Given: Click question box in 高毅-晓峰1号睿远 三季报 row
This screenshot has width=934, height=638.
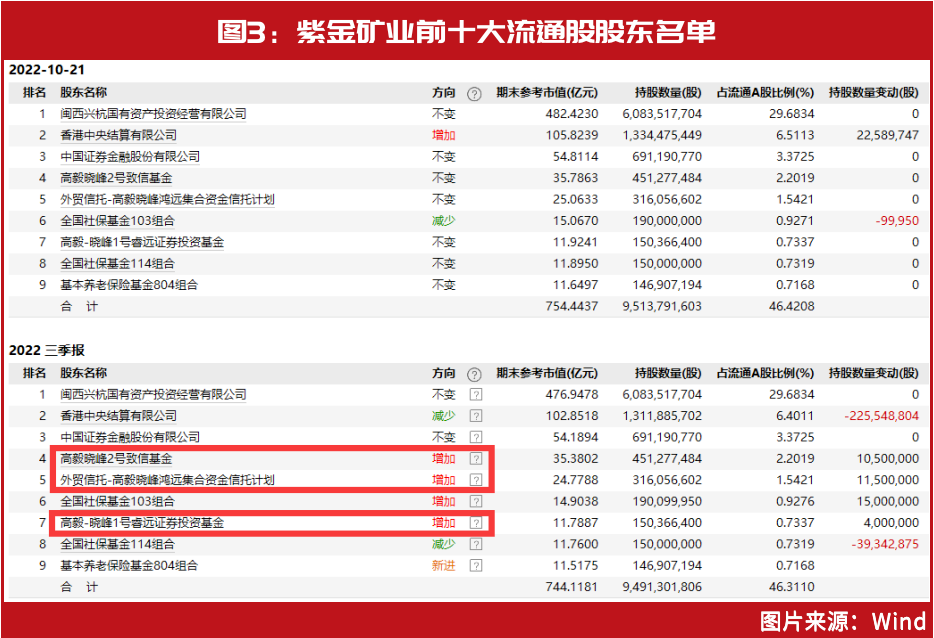Looking at the screenshot, I should pyautogui.click(x=476, y=523).
